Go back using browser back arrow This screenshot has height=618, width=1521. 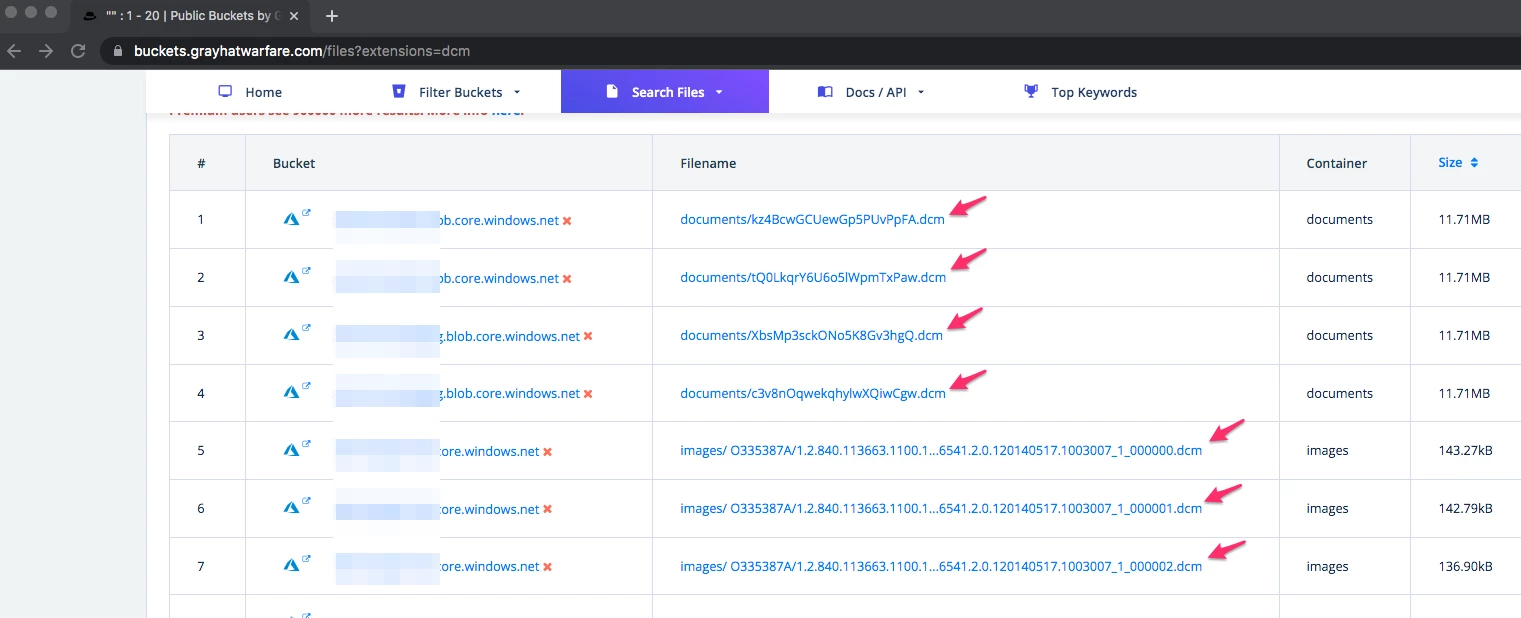coord(14,51)
